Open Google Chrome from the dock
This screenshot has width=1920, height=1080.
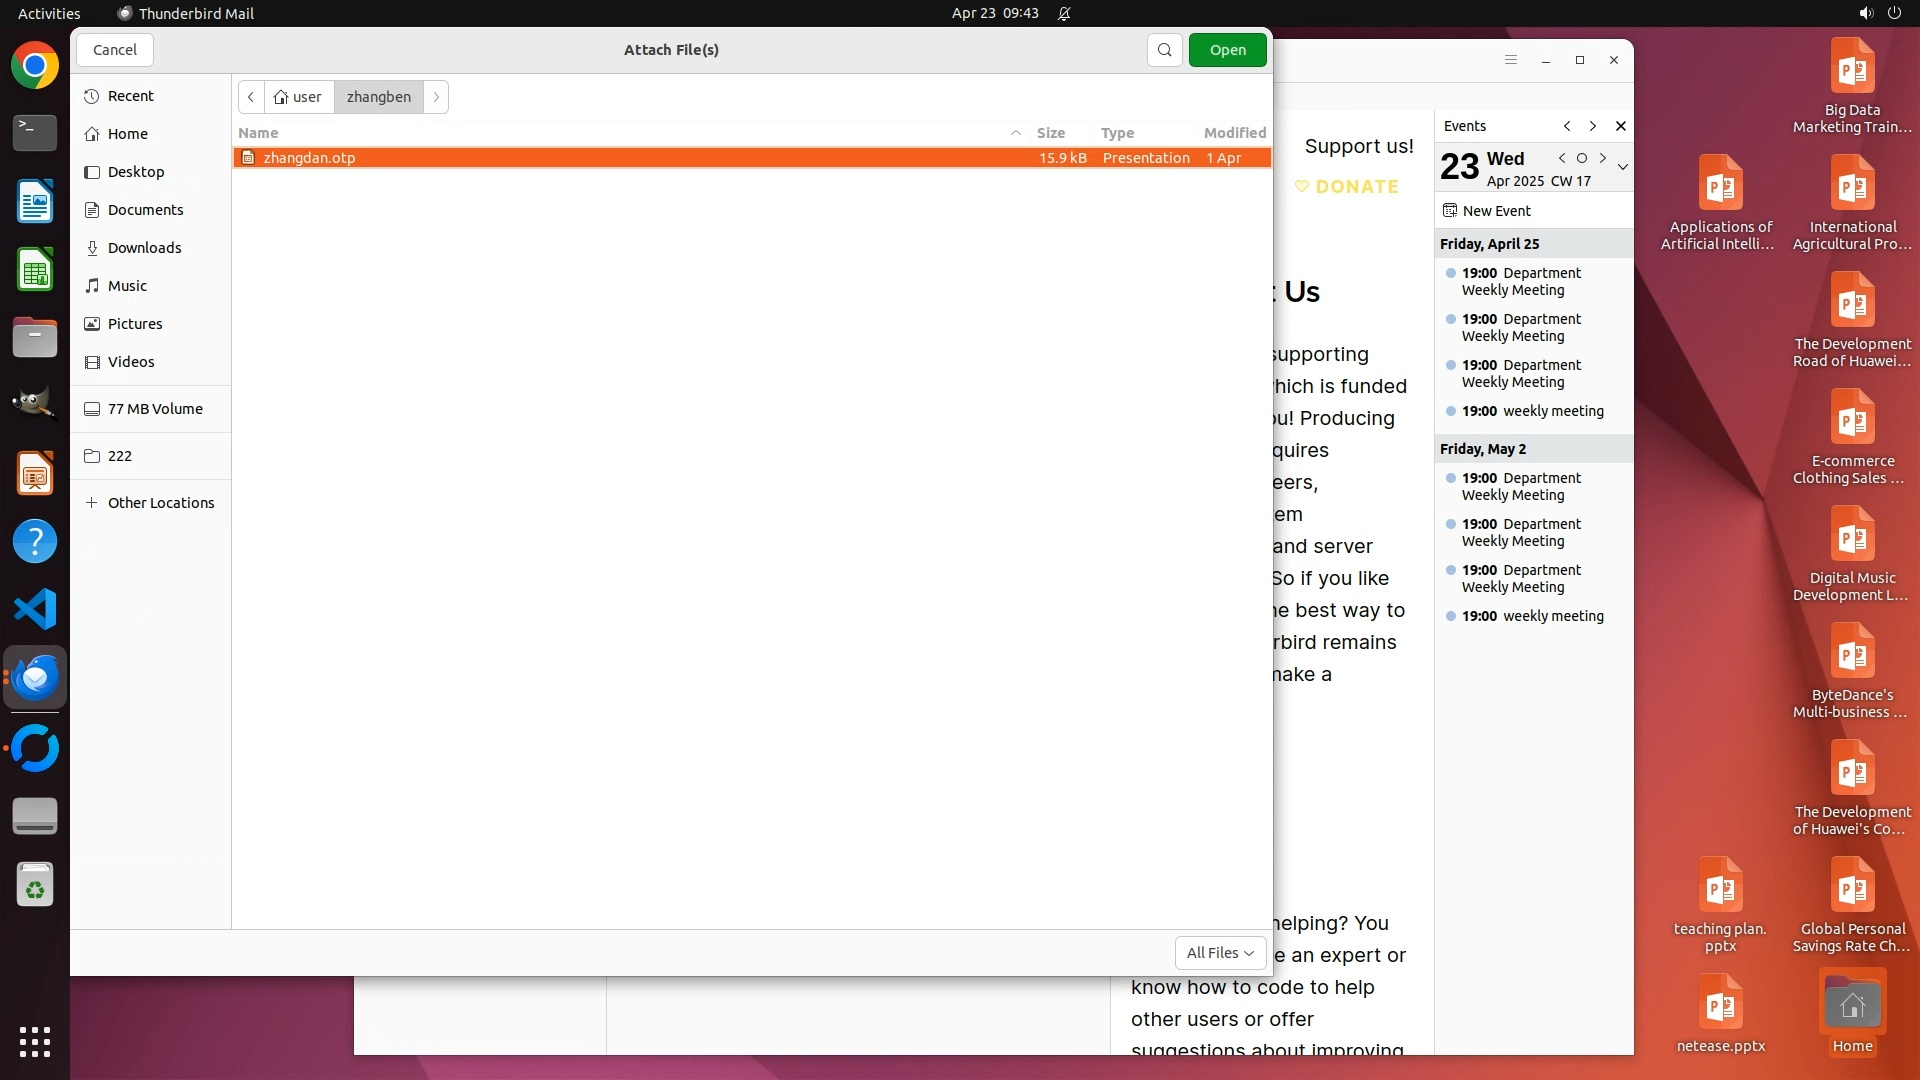click(x=35, y=66)
